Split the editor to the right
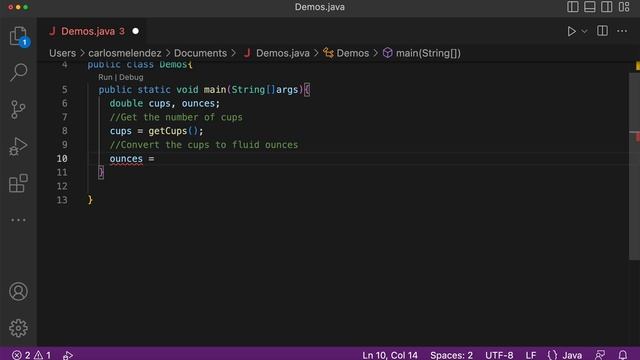This screenshot has height=360, width=640. point(602,31)
